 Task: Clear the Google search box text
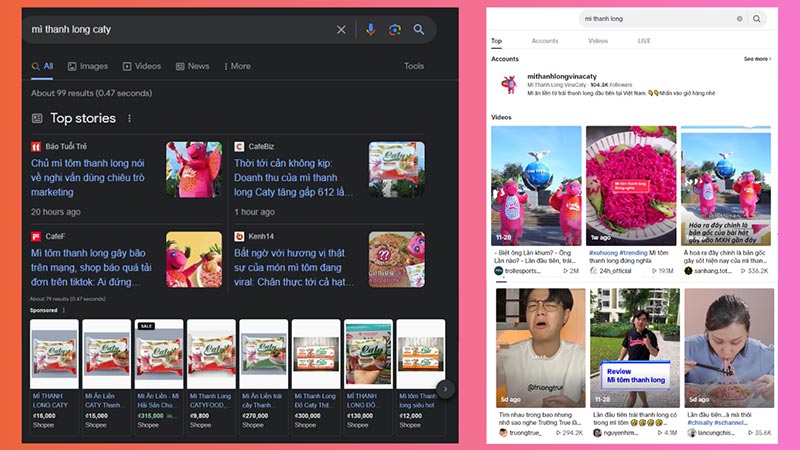(341, 30)
